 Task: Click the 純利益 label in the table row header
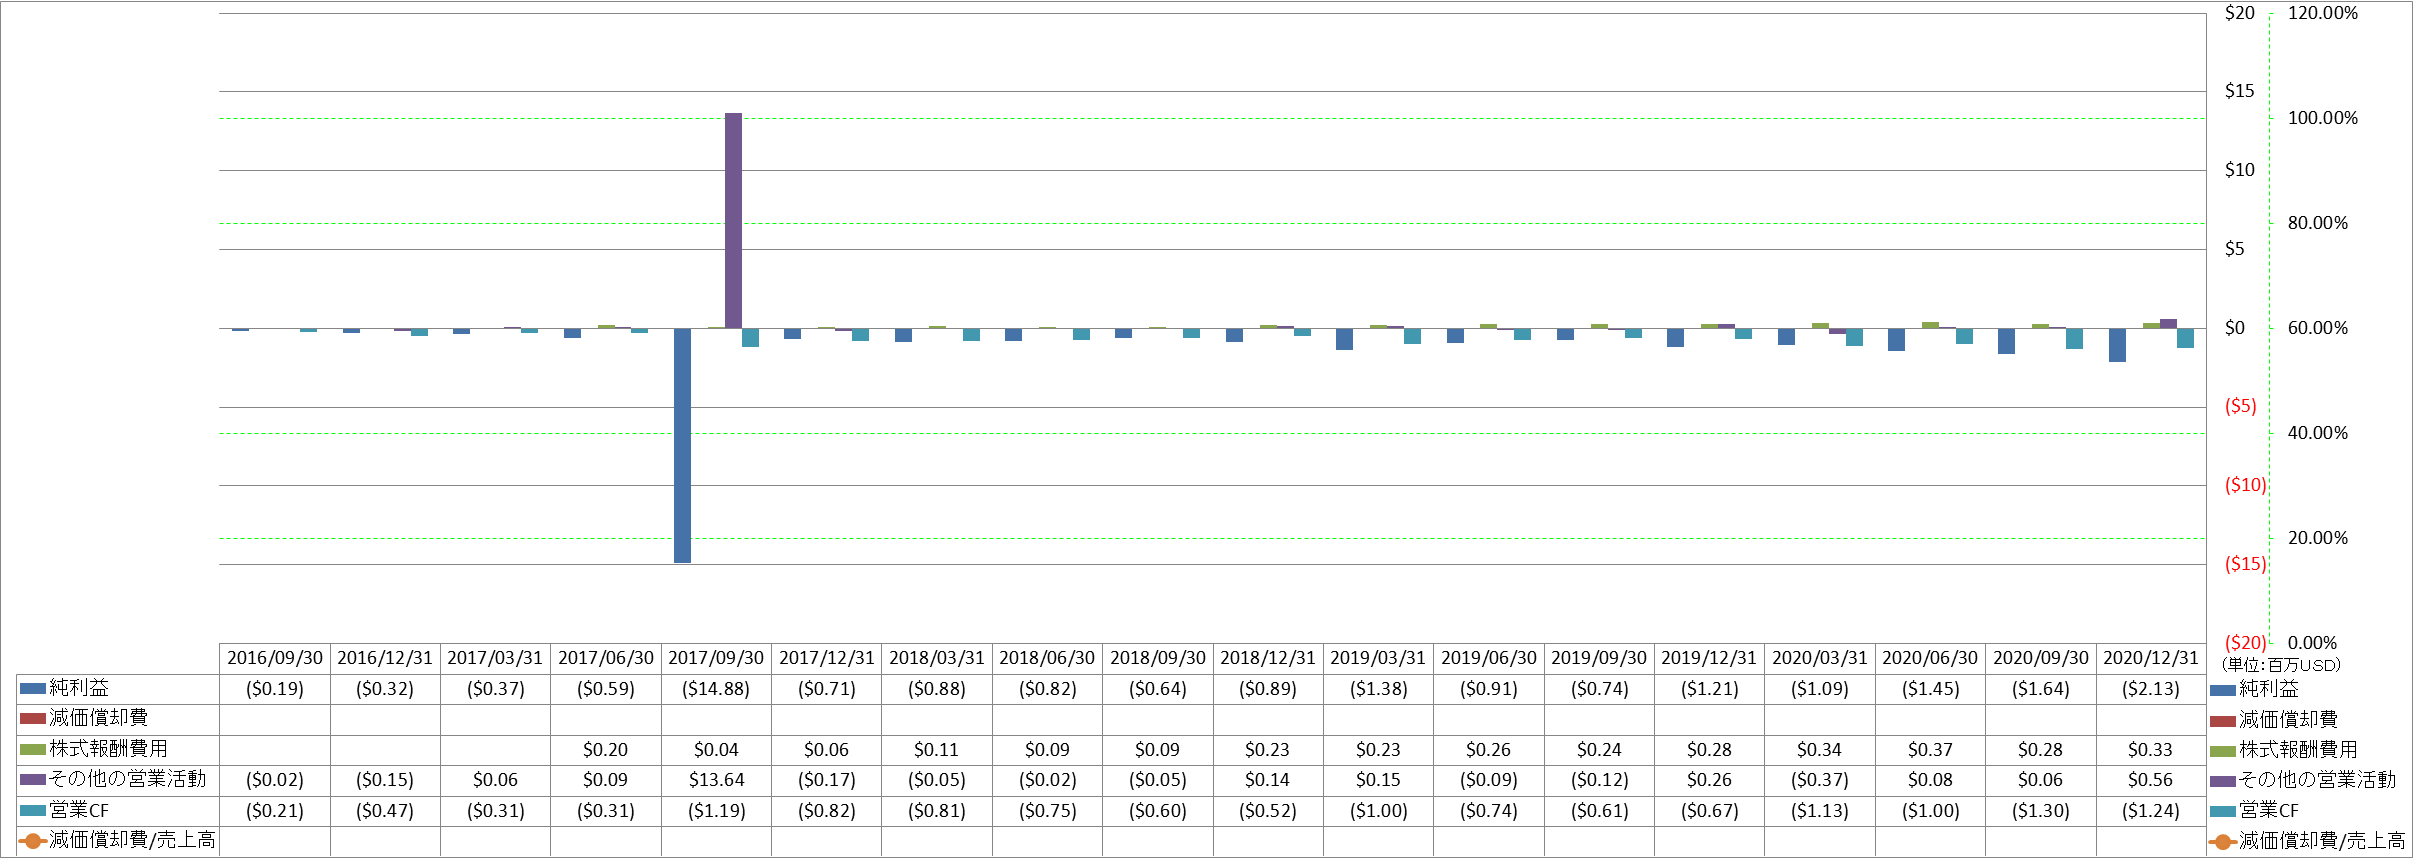pos(79,688)
